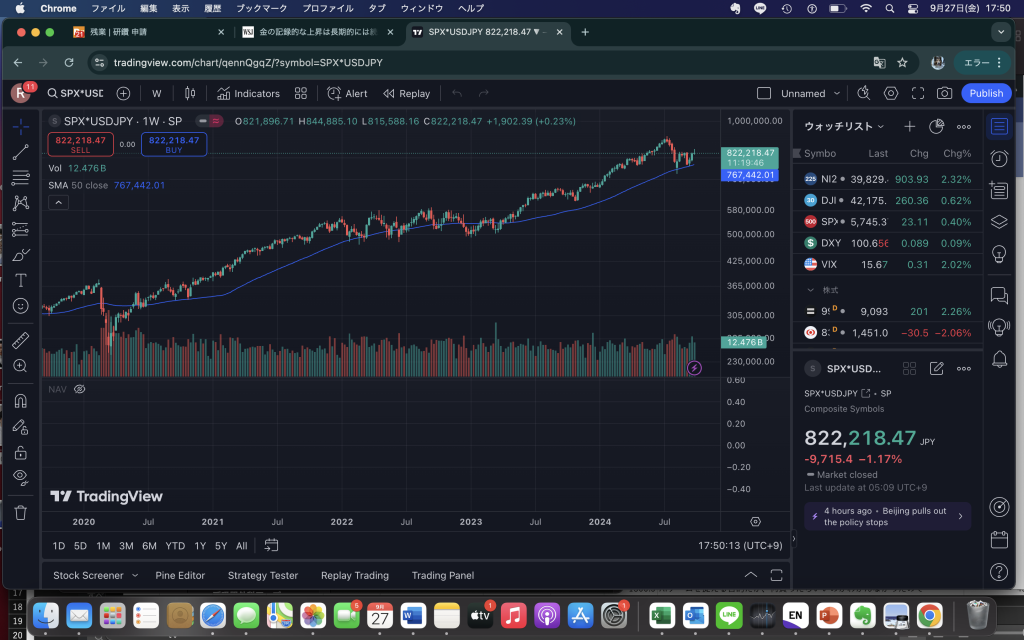Activate the zoom-in magnifier tool
Image resolution: width=1024 pixels, height=640 pixels.
pyautogui.click(x=20, y=366)
